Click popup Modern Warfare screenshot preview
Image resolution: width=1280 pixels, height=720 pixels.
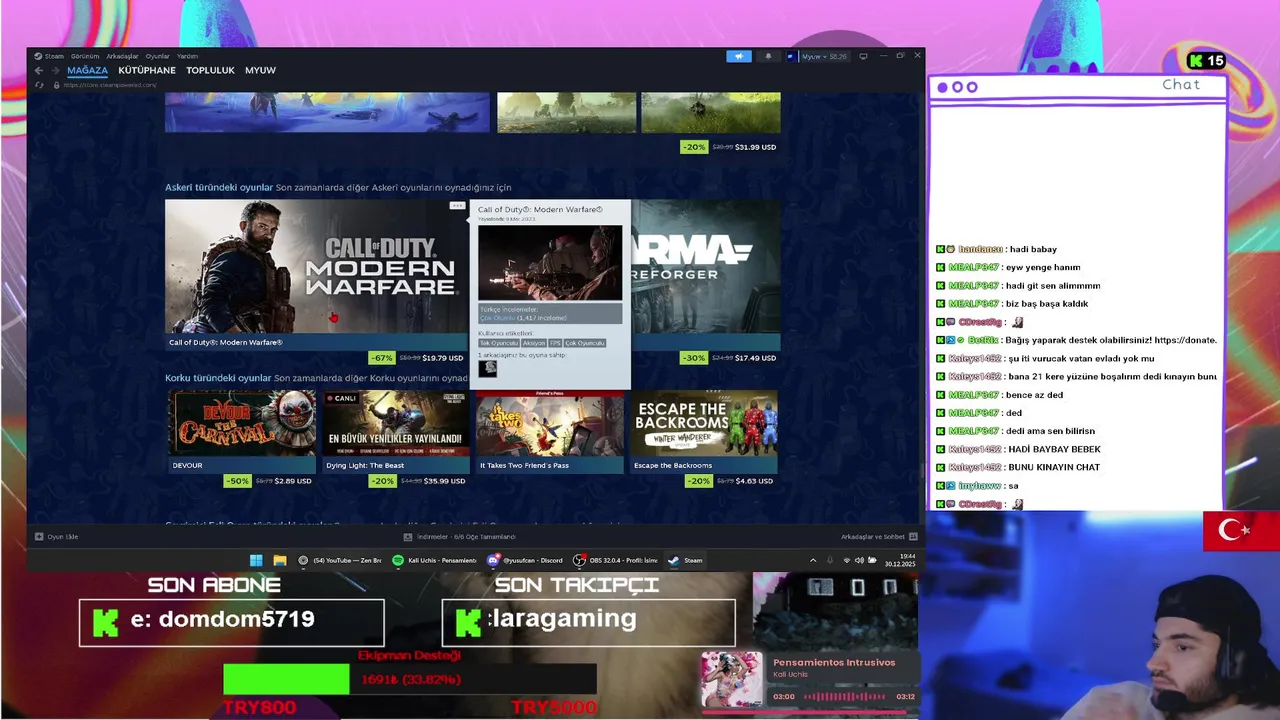coord(550,262)
